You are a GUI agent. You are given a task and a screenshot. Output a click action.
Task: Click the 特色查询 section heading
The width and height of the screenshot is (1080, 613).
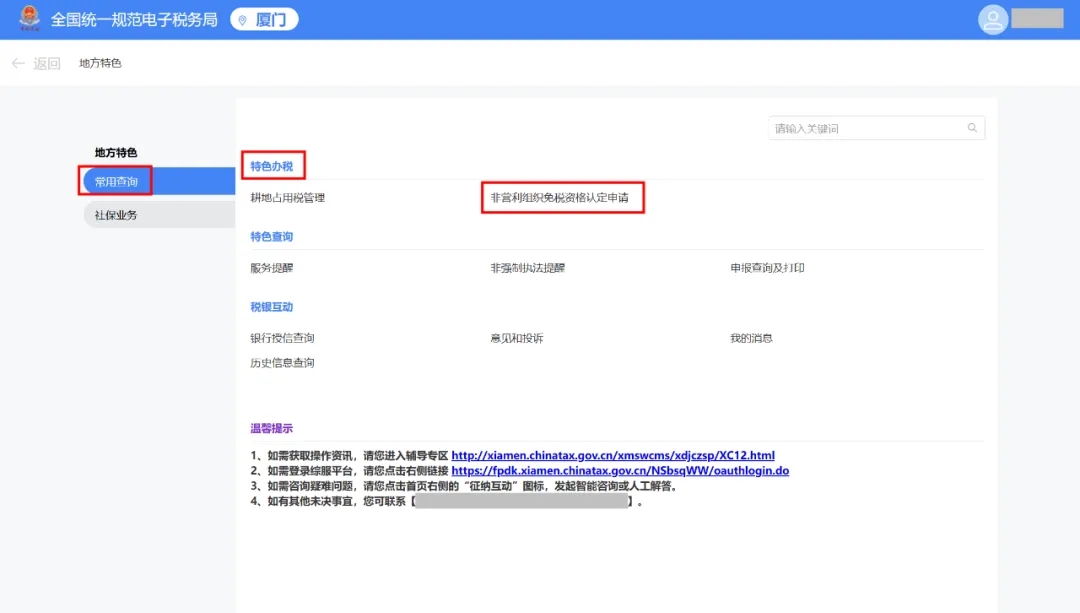coord(271,236)
